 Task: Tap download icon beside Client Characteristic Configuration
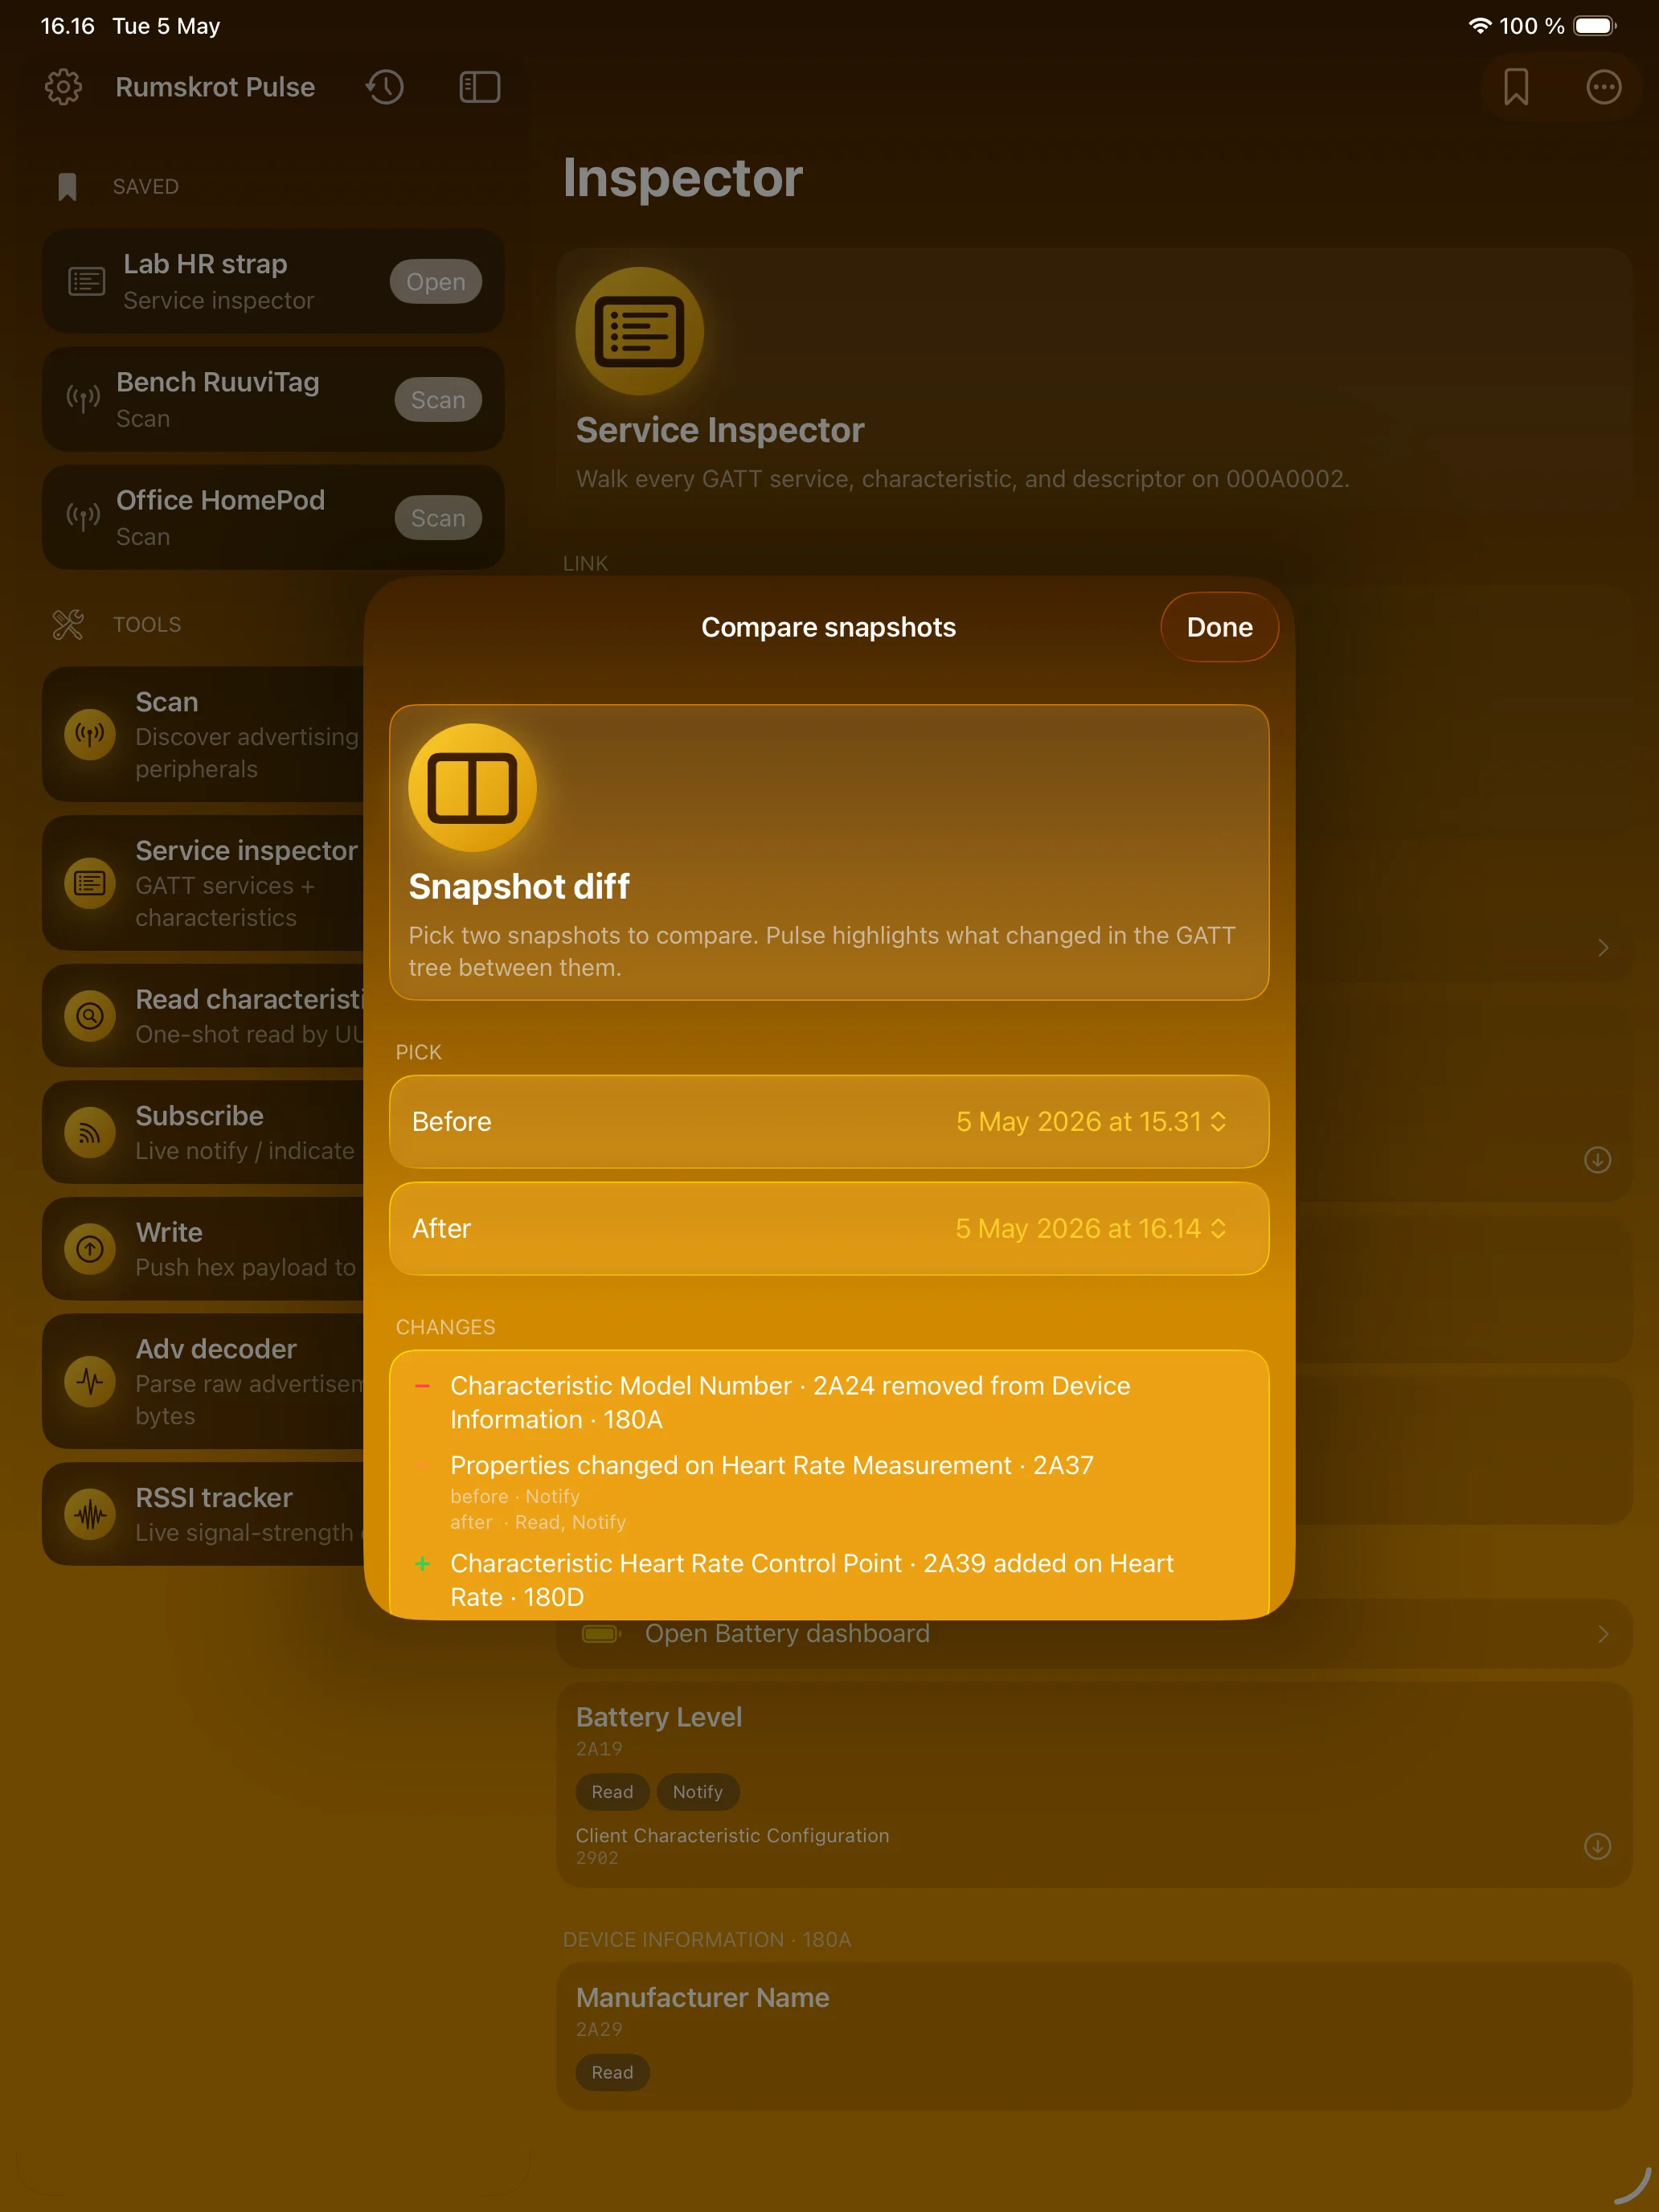[x=1597, y=1846]
